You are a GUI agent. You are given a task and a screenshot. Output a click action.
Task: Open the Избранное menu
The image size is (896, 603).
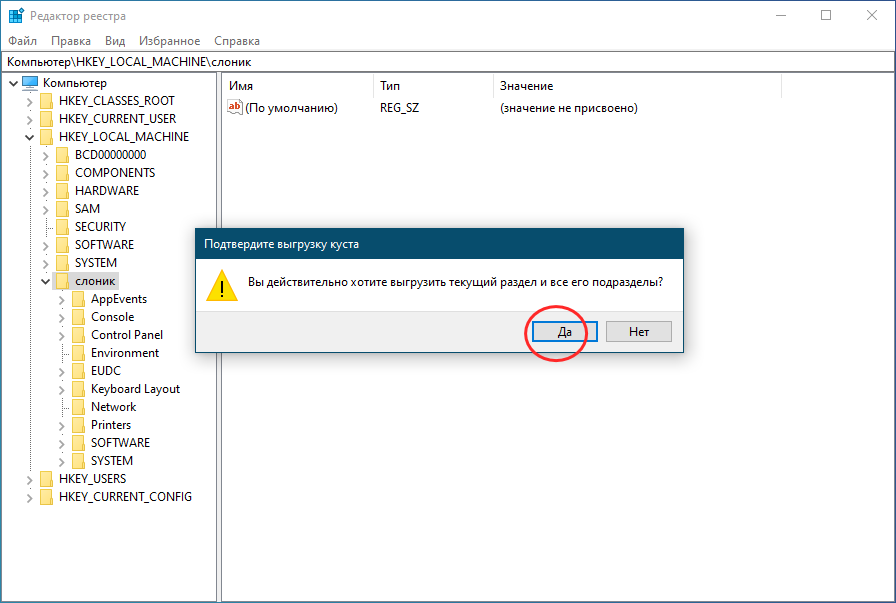(170, 41)
